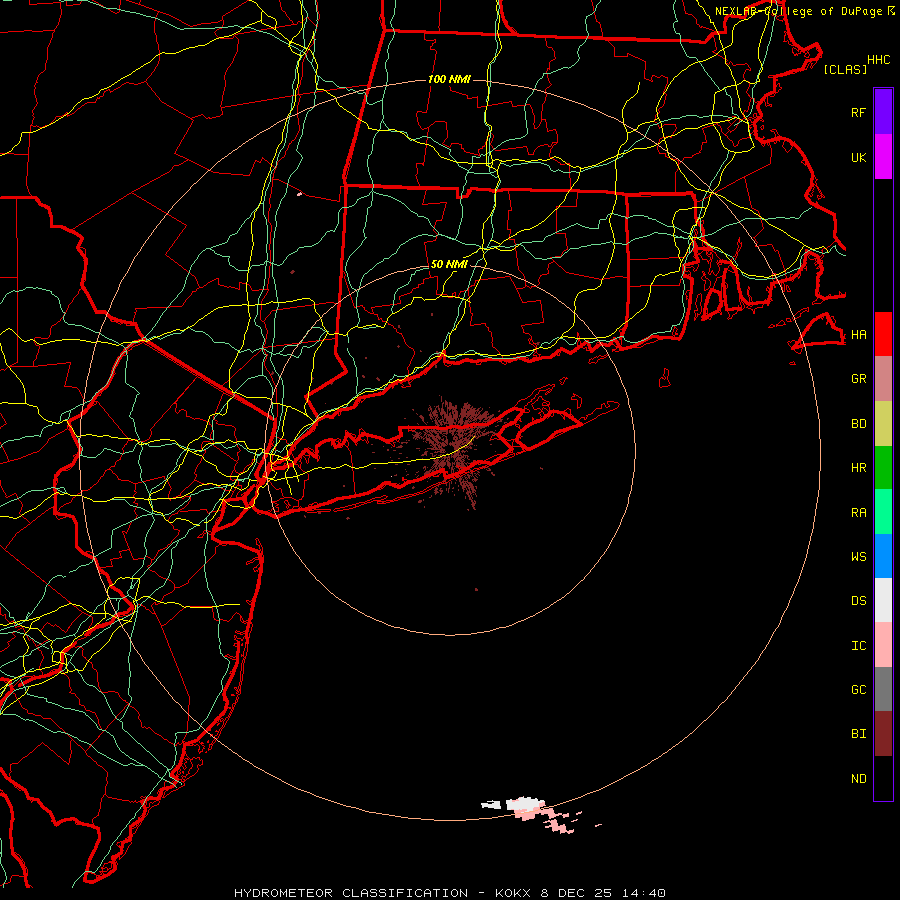Click the 100 NMI range ring label
Viewport: 900px width, 900px height.
click(449, 79)
